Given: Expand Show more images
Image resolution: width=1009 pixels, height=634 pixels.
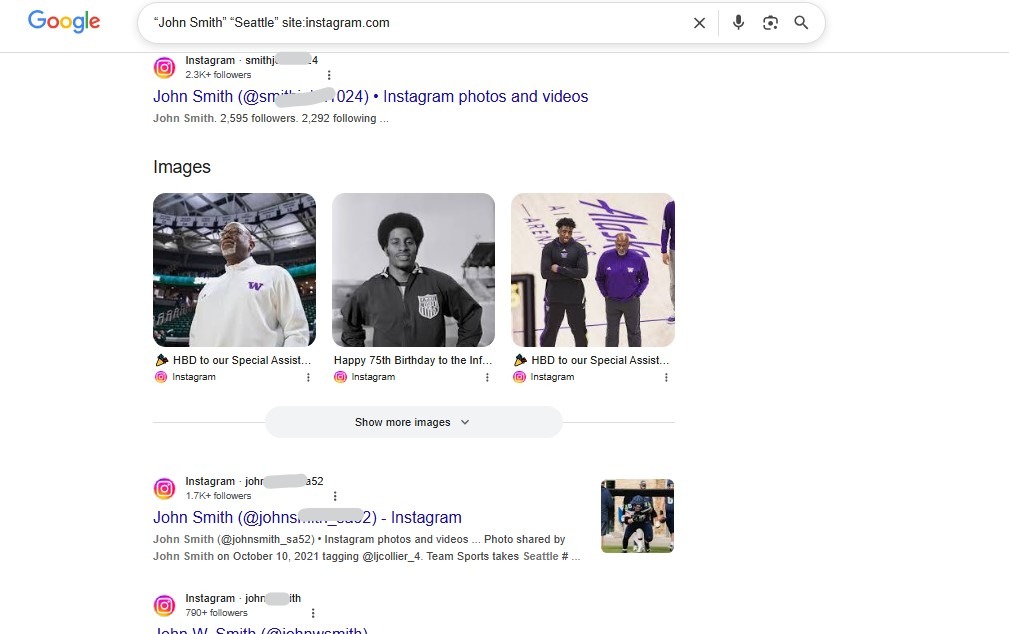Looking at the screenshot, I should [x=412, y=422].
